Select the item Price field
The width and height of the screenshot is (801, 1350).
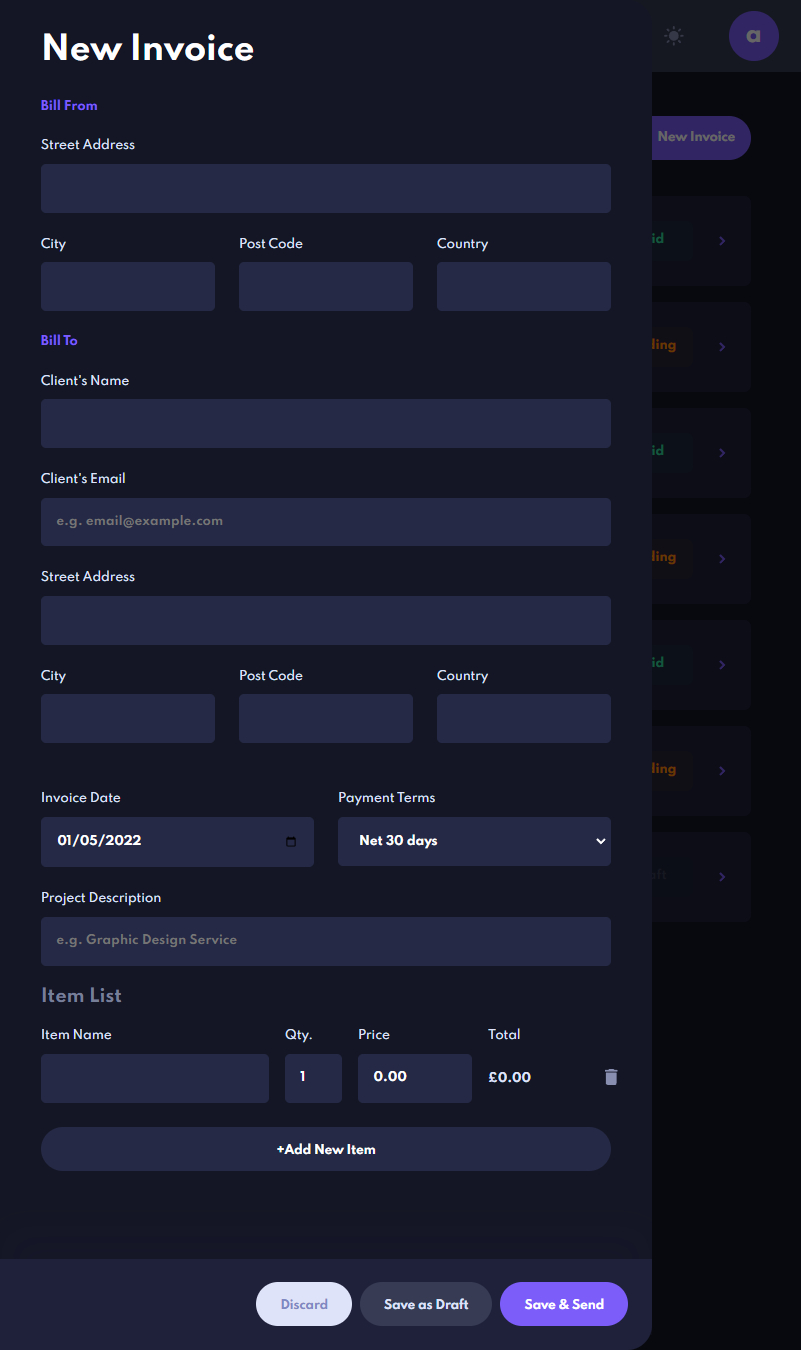(414, 1078)
